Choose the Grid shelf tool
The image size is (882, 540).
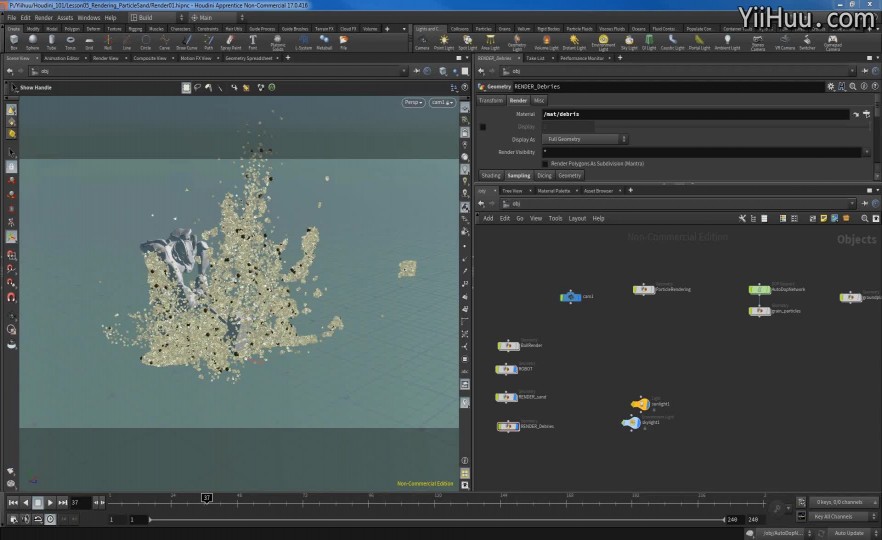[x=89, y=42]
